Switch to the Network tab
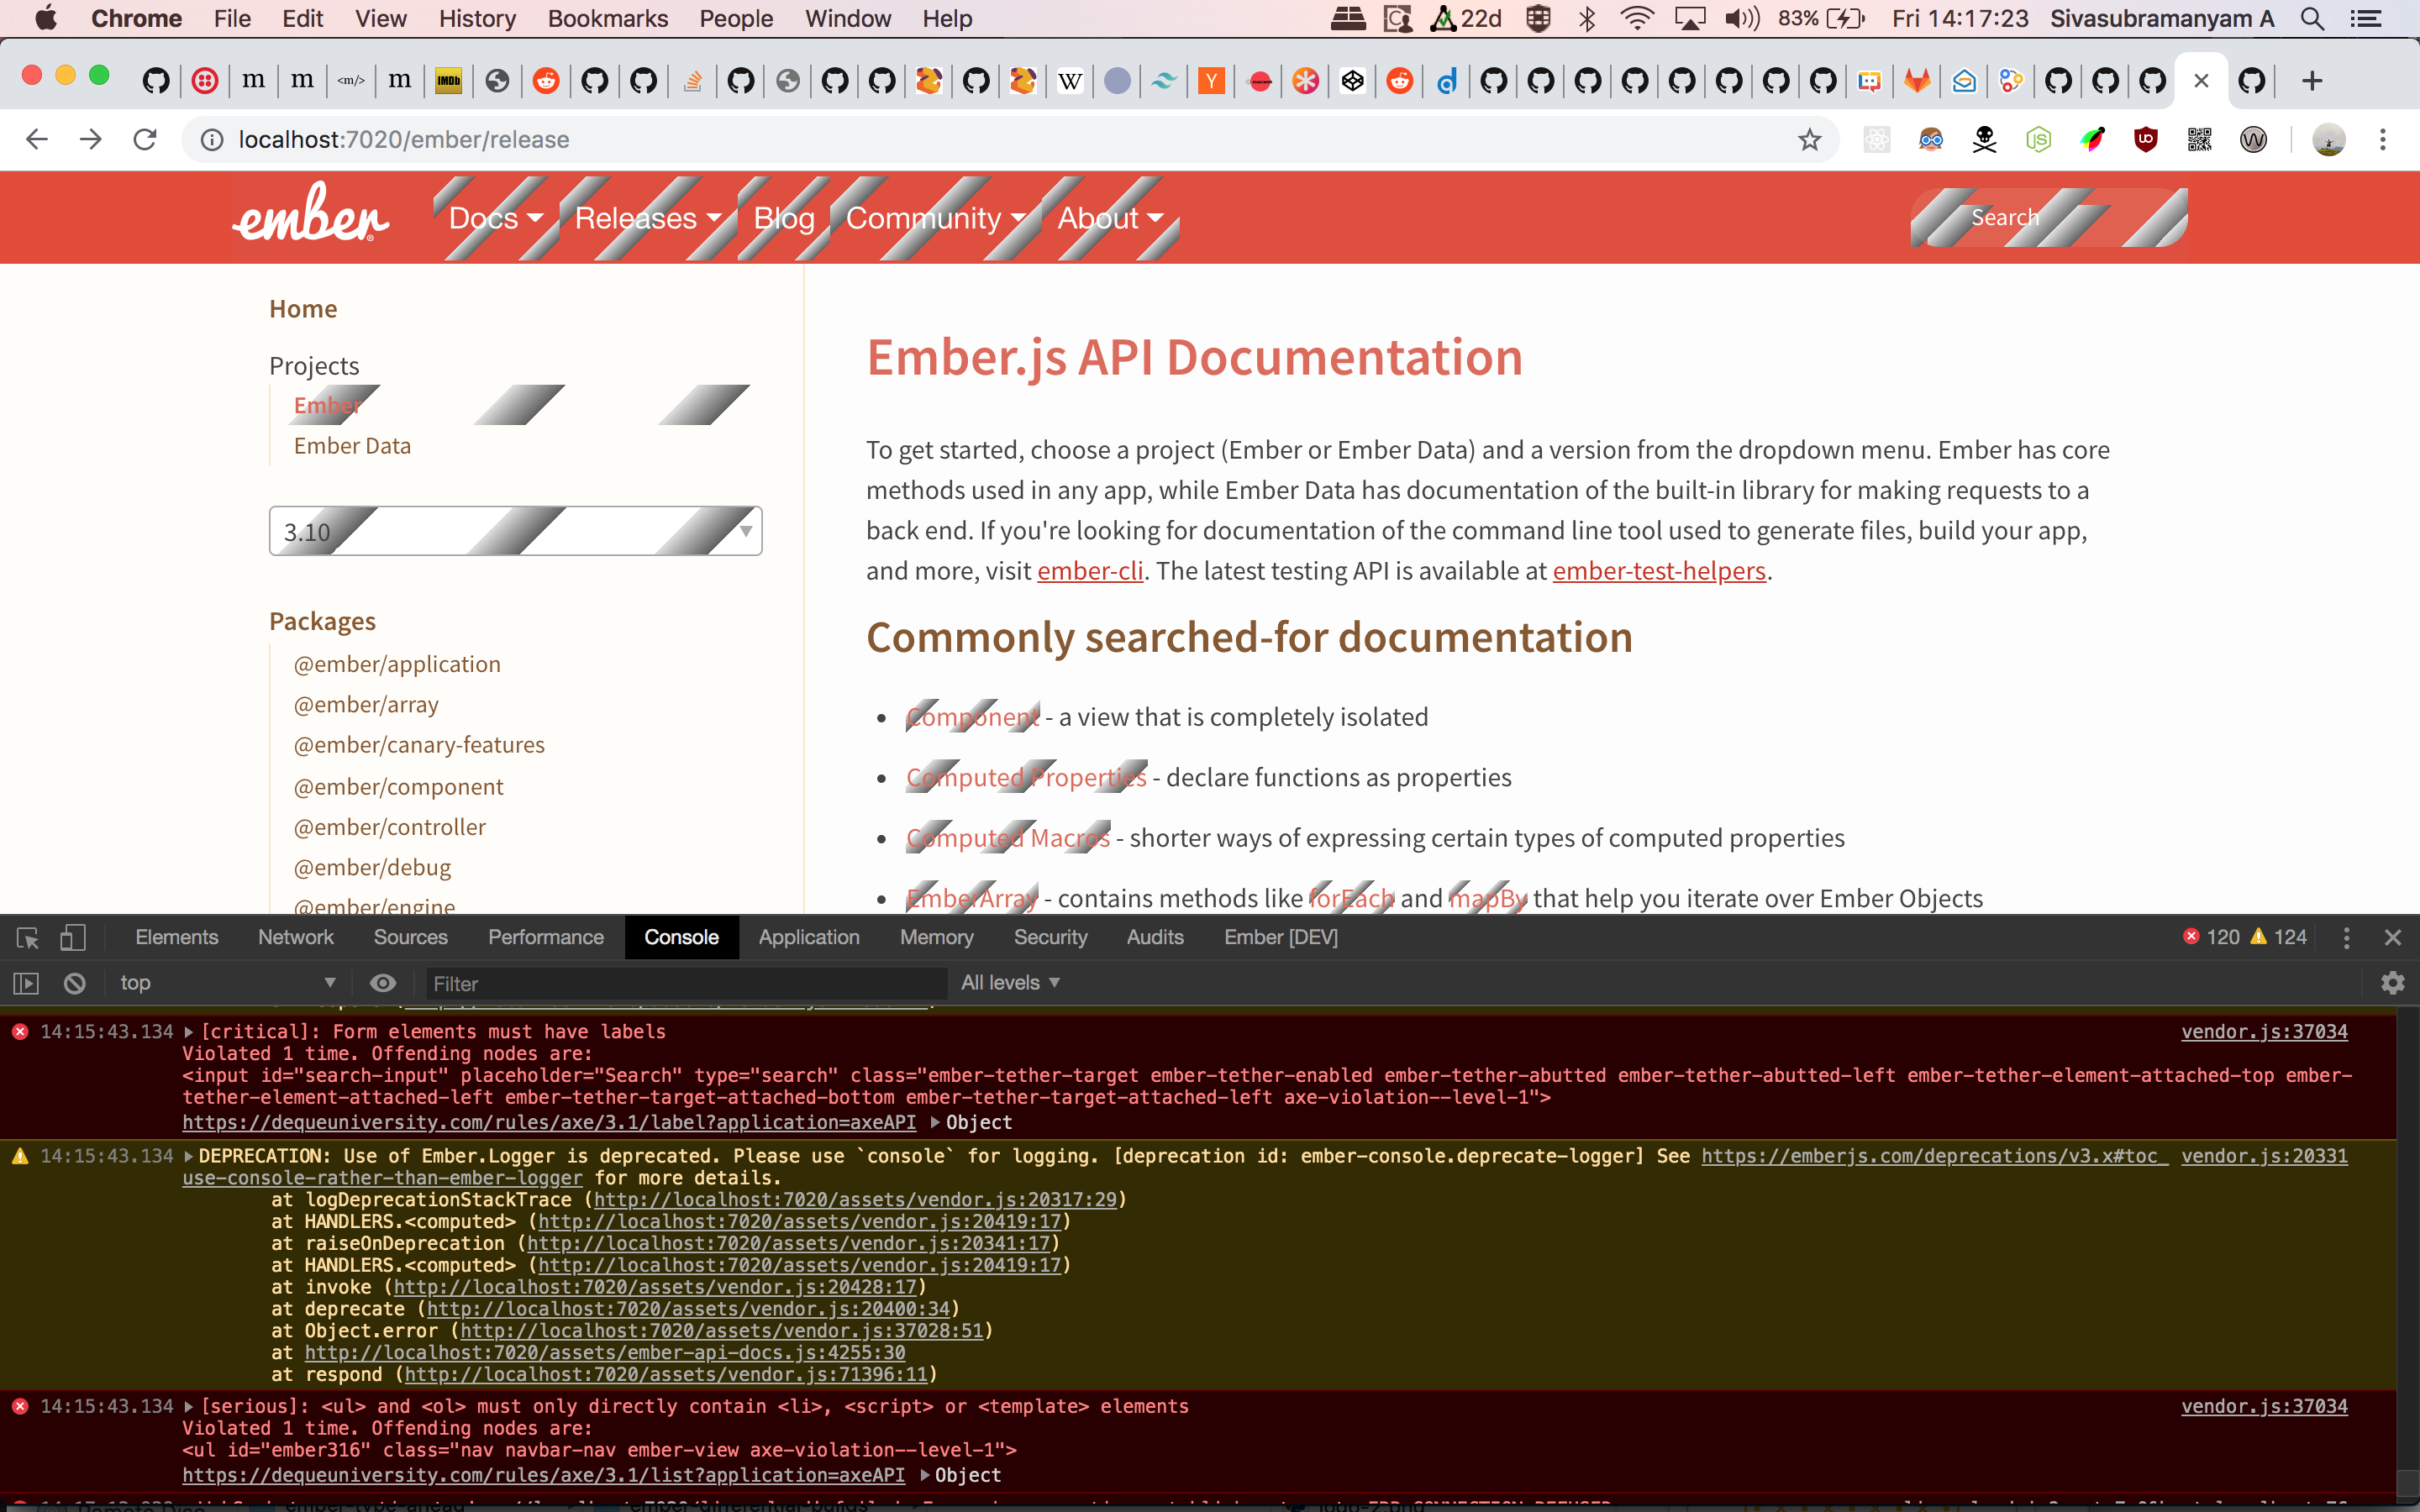2420x1512 pixels. coord(295,938)
